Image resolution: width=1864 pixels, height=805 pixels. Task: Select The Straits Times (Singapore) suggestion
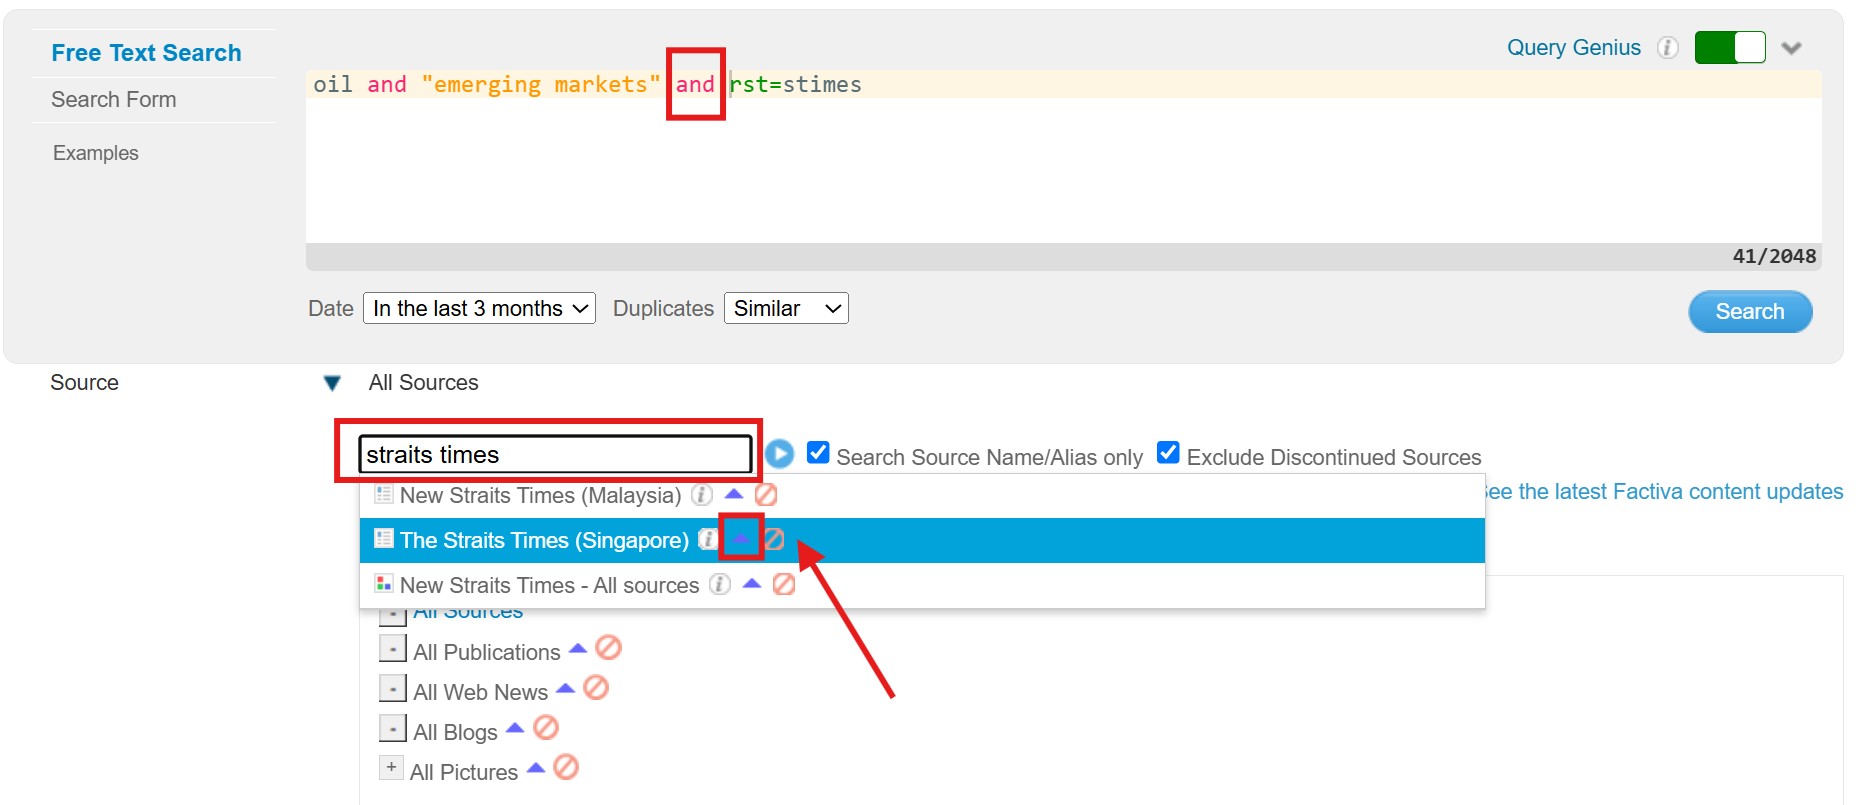544,541
